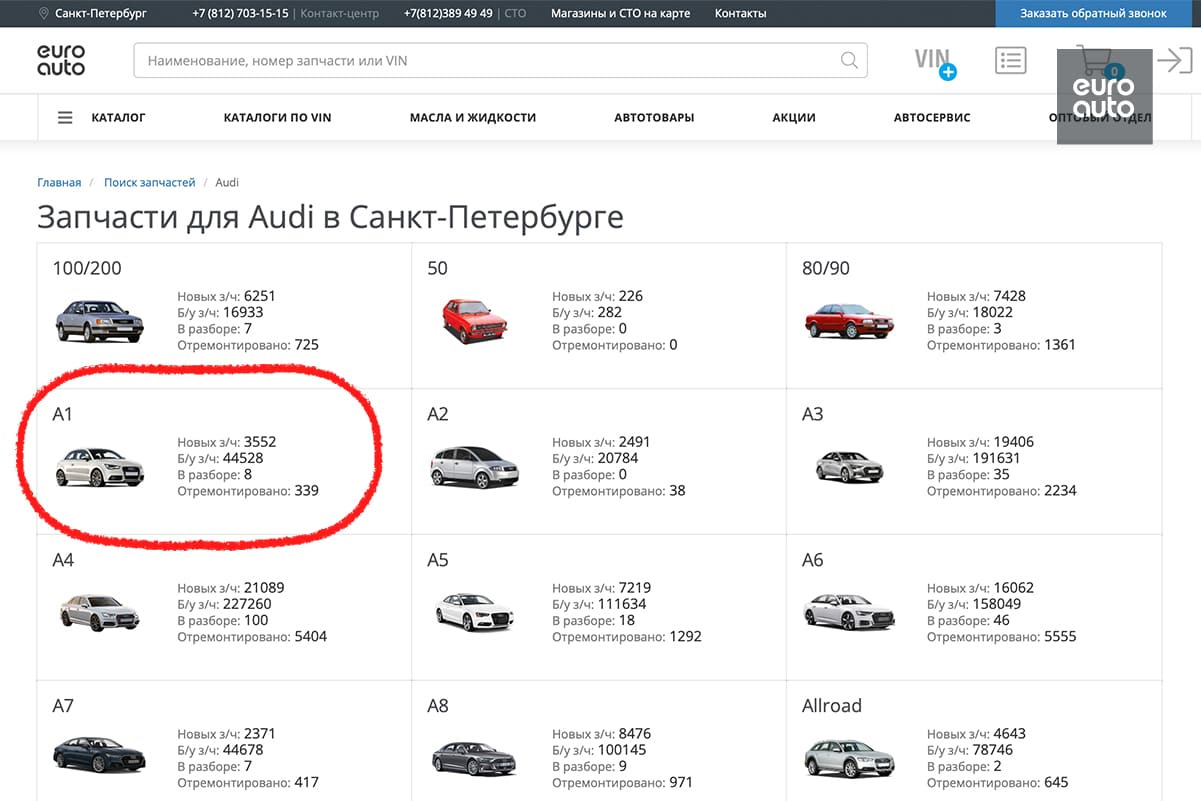Open the Audi A1 car thumbnail
1201x801 pixels.
tap(100, 467)
